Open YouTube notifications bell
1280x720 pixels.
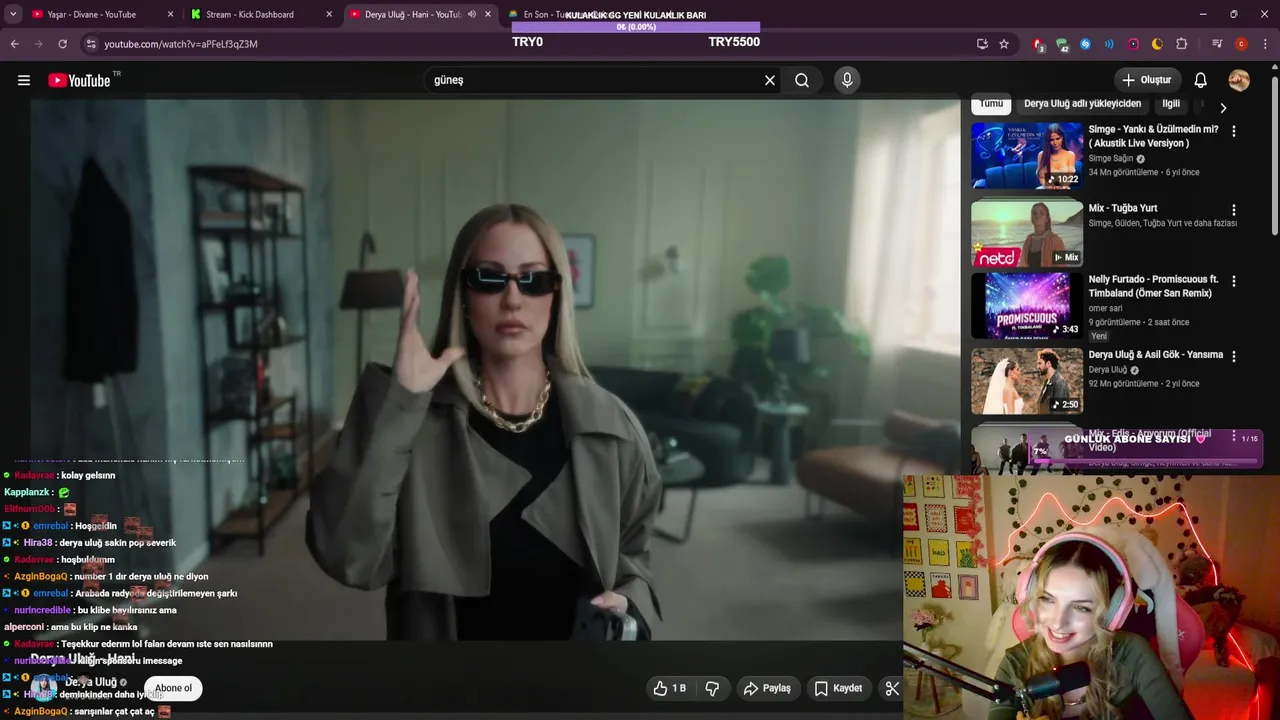[x=1201, y=80]
